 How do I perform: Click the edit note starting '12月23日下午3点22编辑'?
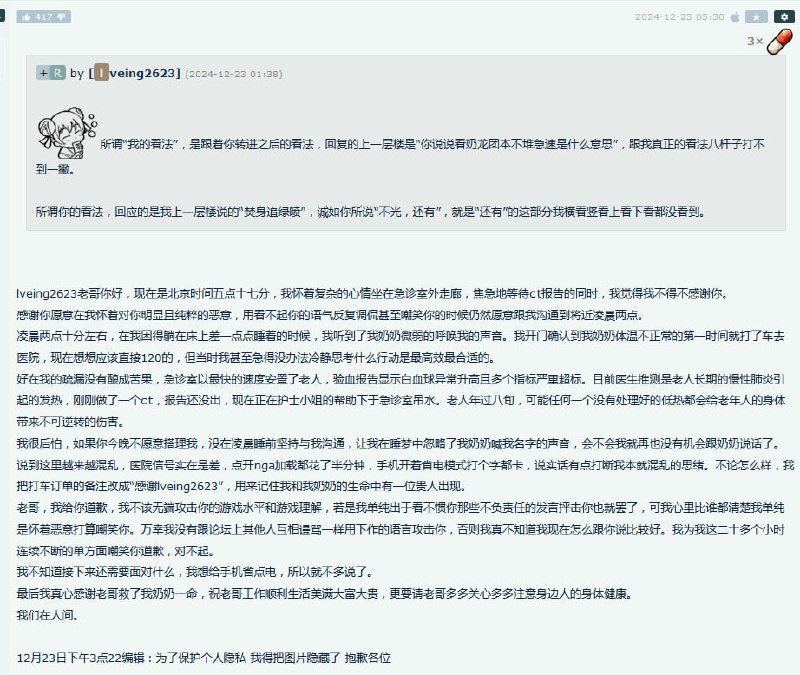pyautogui.click(x=204, y=658)
